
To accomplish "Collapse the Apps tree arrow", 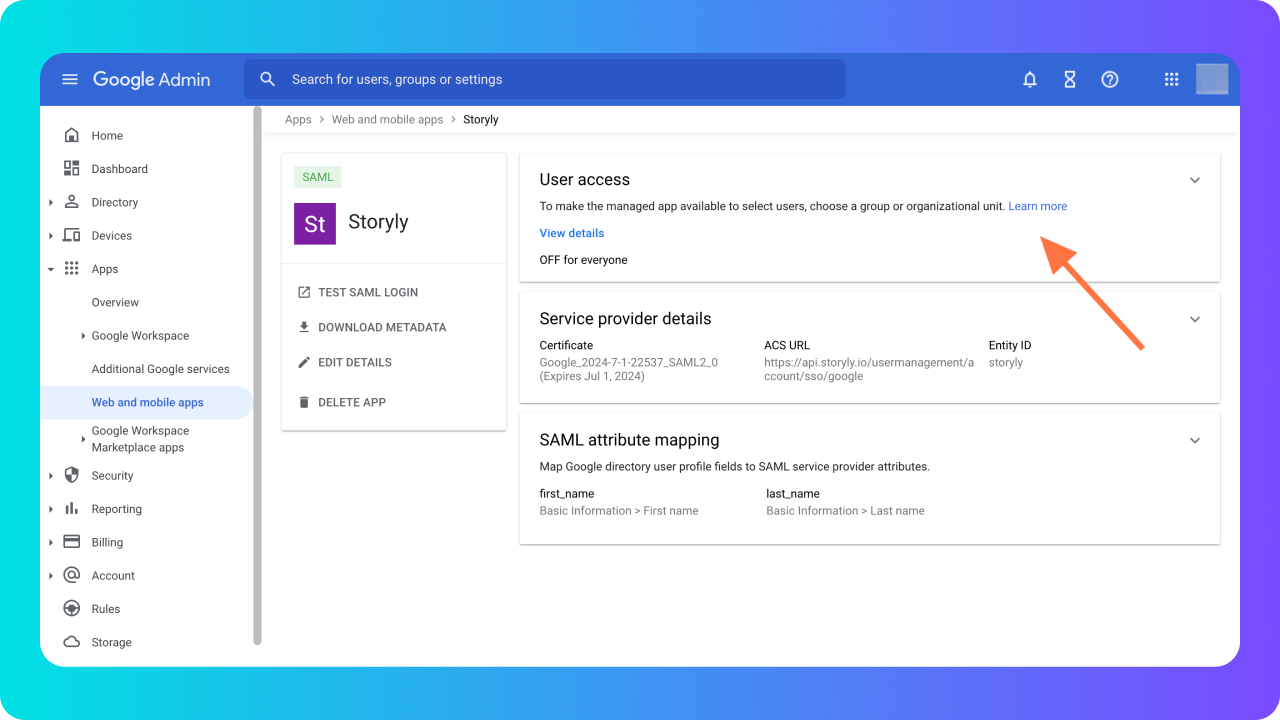I will [51, 269].
